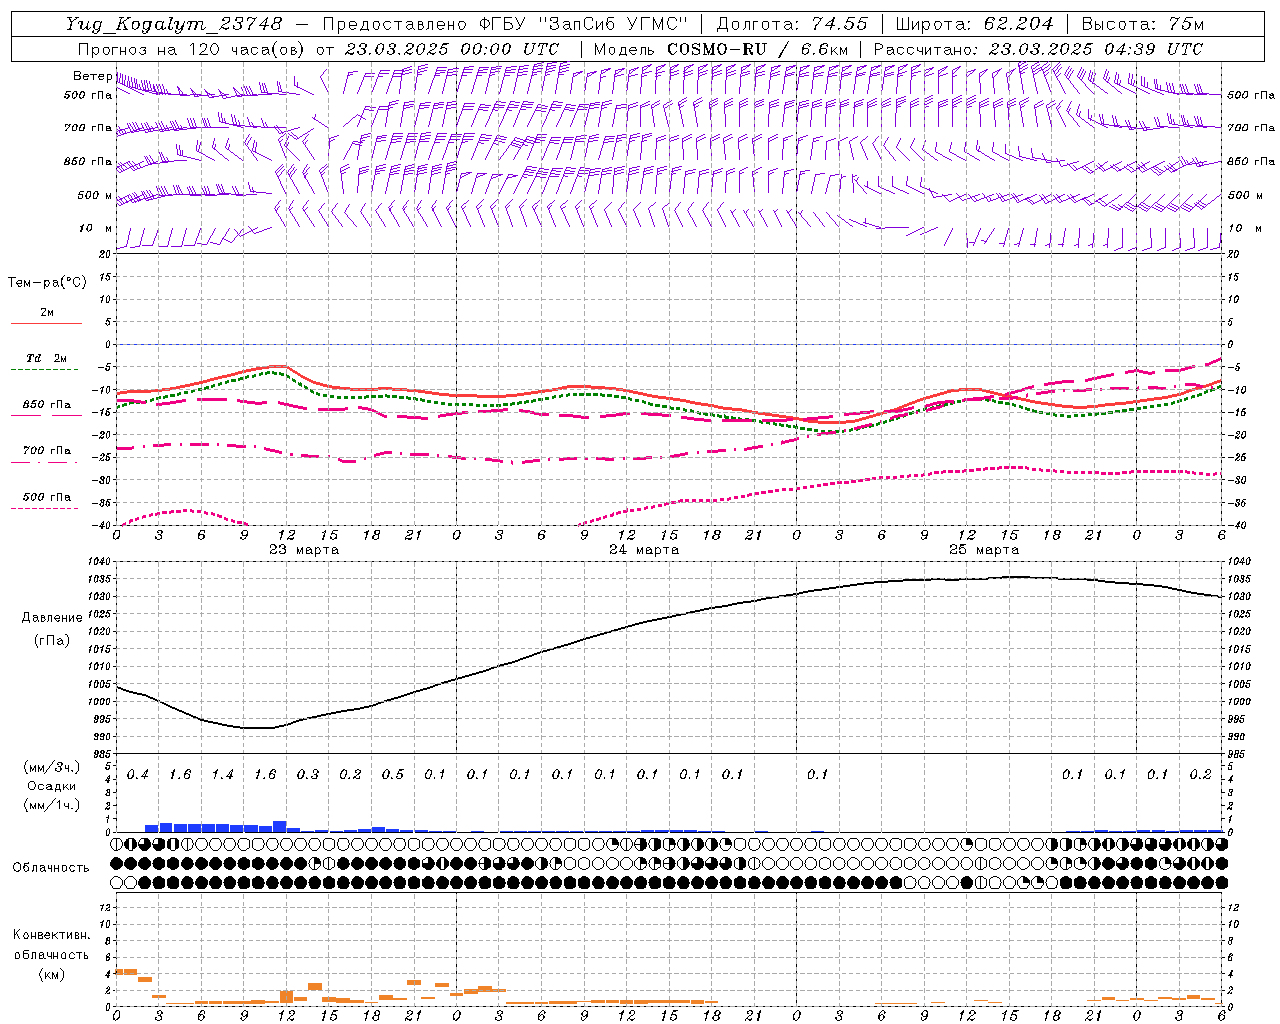Click "Прогноз на 120 часа(ов)" forecast label
Viewport: 1280px width, 1024px height.
192,49
